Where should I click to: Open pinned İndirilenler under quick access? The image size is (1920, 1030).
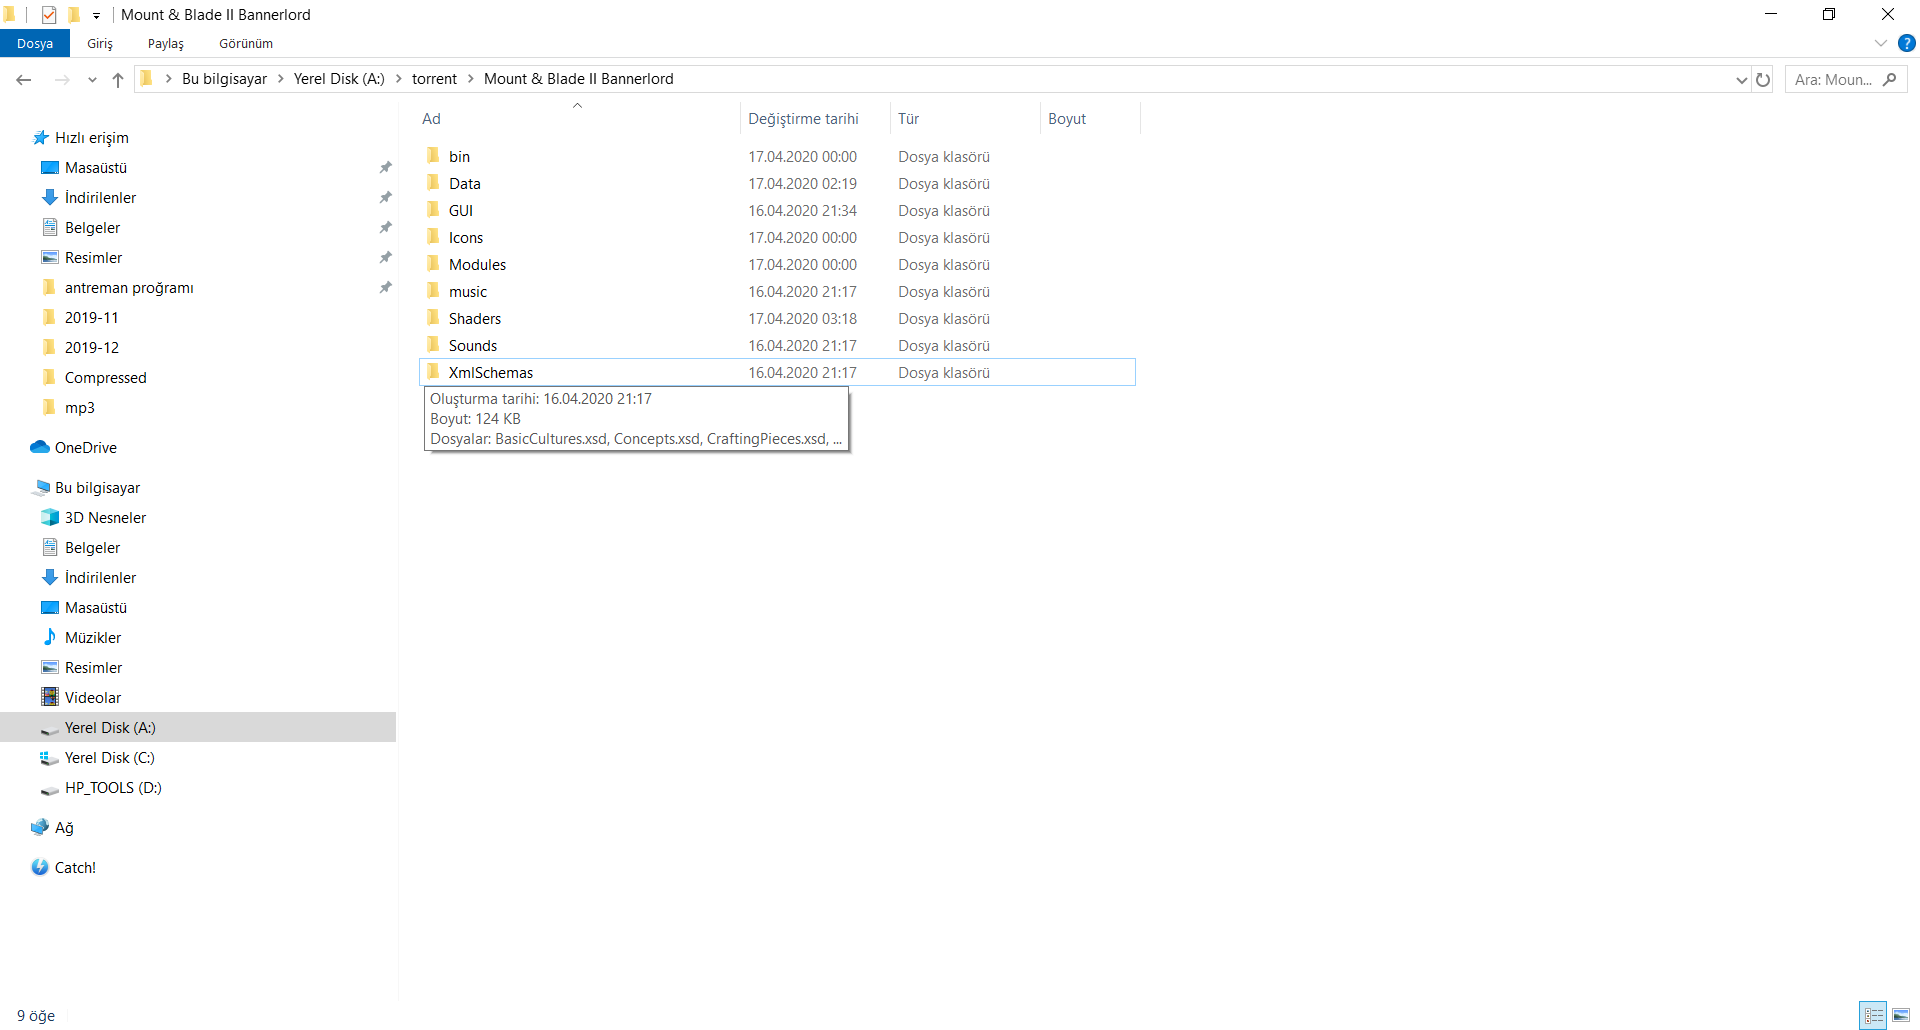[x=100, y=198]
